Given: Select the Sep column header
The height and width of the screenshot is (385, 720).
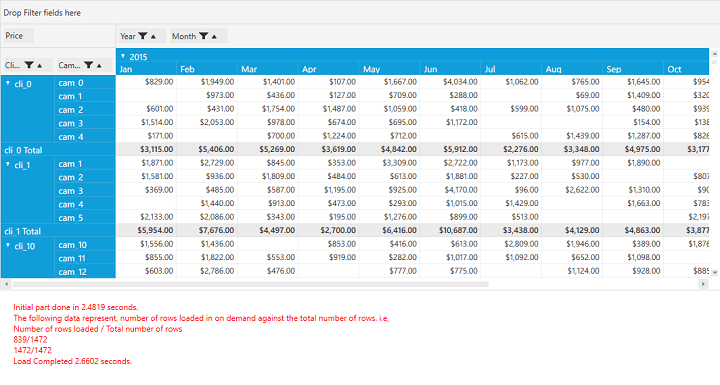Looking at the screenshot, I should point(633,69).
